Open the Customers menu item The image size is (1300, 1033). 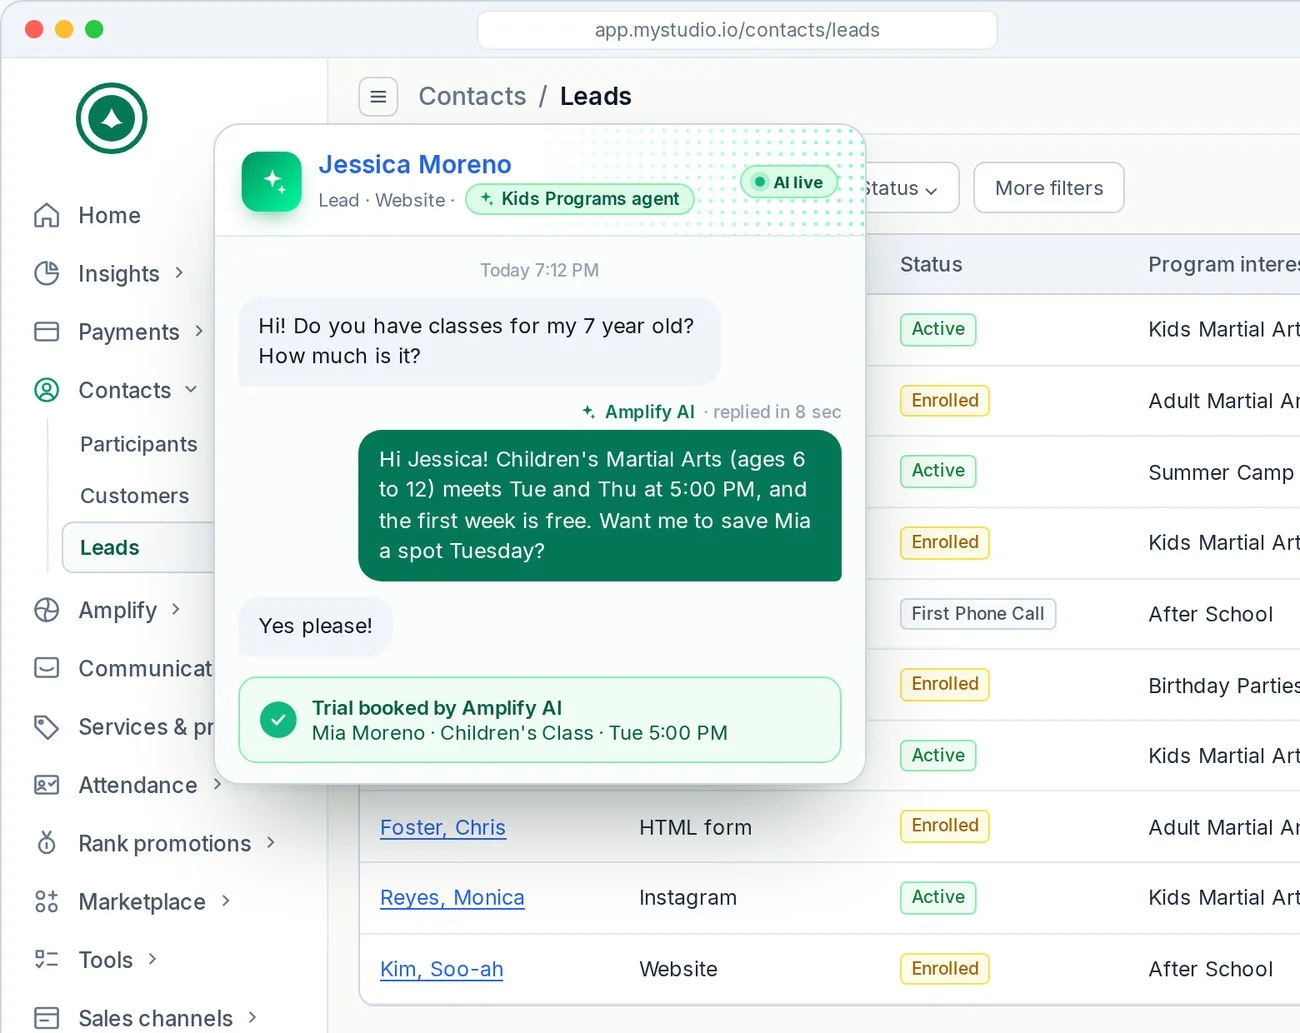click(135, 496)
